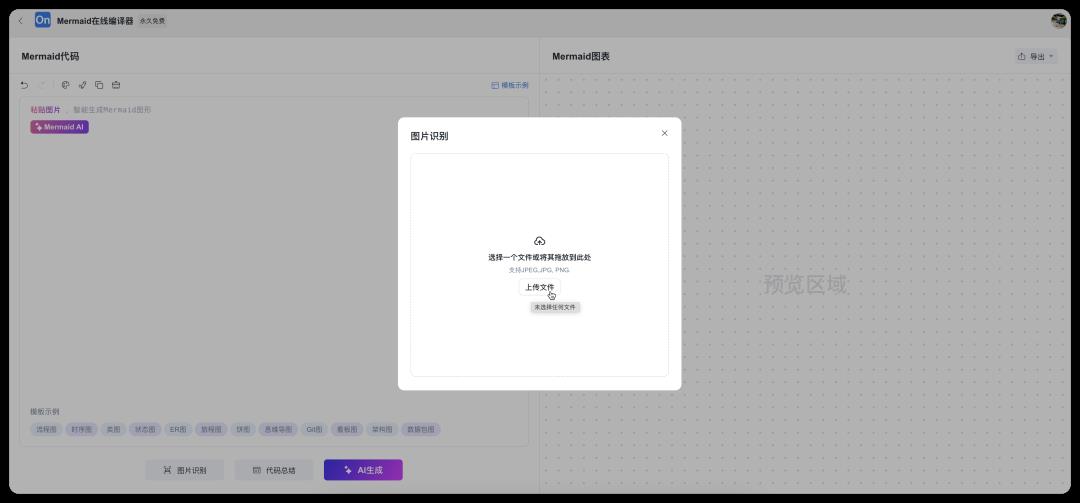Click the 永久免费 badge
Viewport: 1080px width, 503px height.
[x=152, y=21]
